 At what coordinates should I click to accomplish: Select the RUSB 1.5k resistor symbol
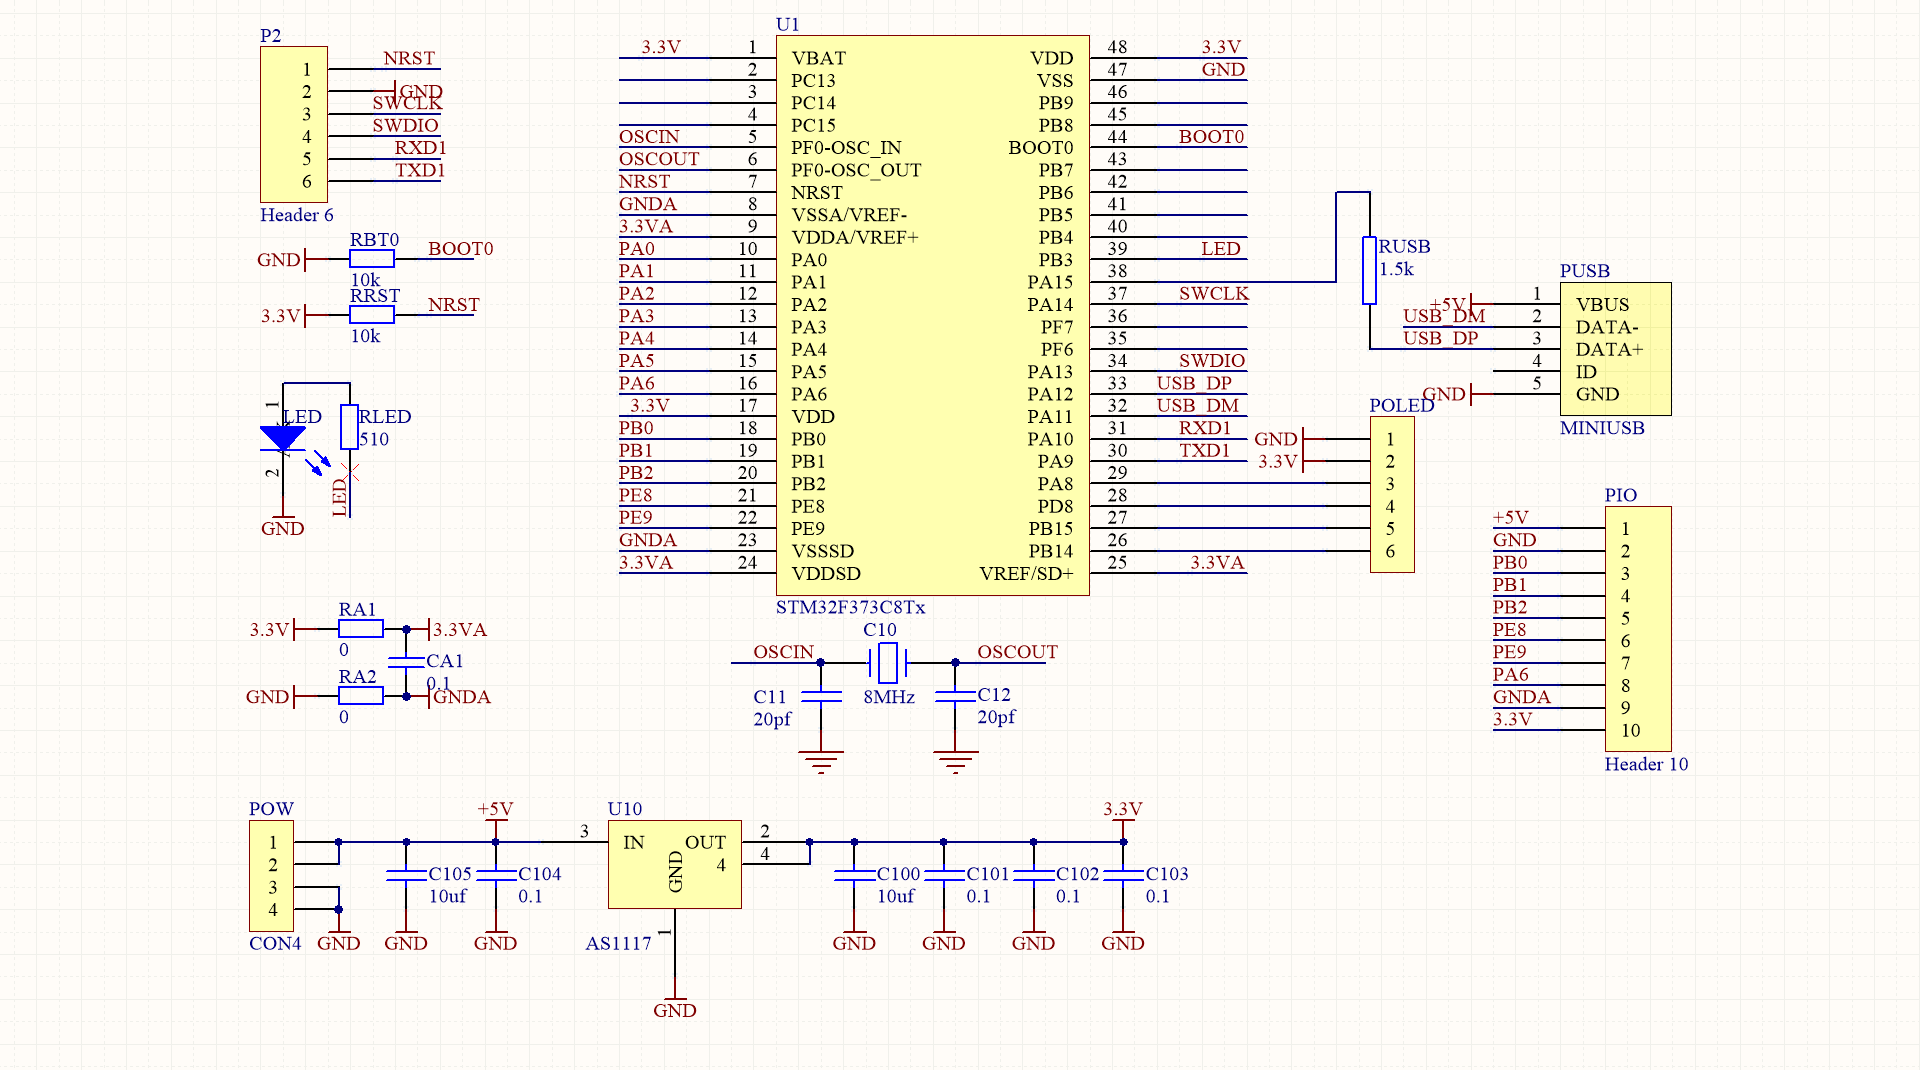(x=1368, y=272)
